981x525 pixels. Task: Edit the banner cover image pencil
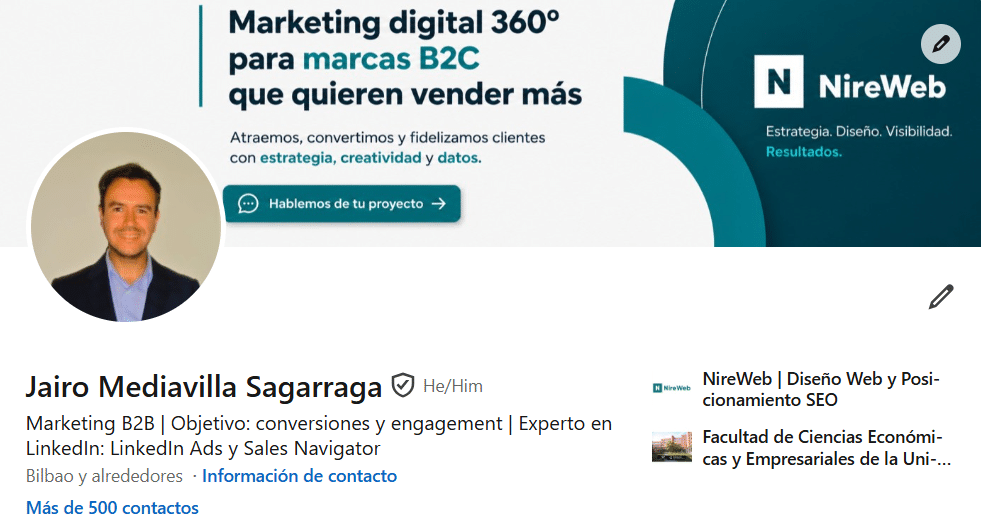(940, 44)
